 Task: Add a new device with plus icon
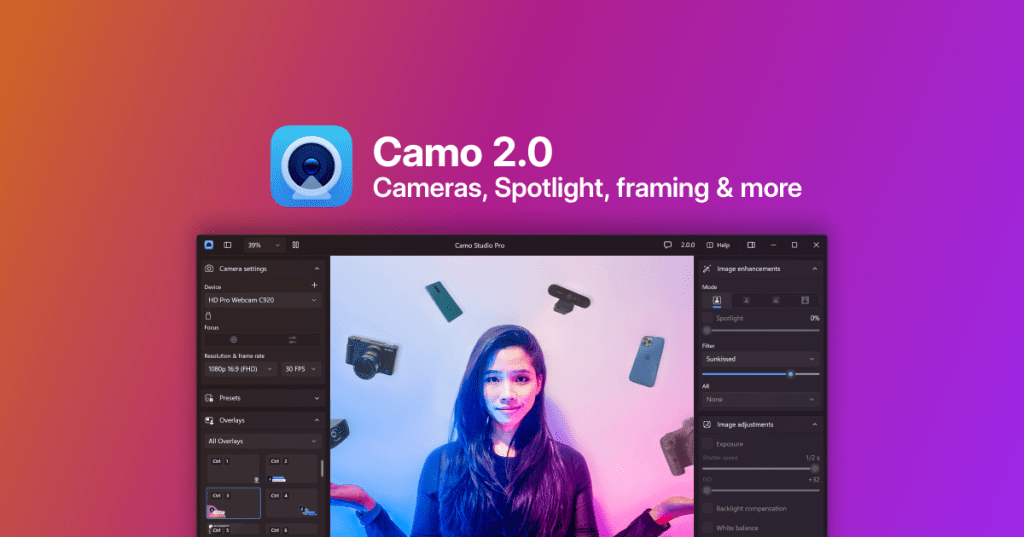(314, 285)
